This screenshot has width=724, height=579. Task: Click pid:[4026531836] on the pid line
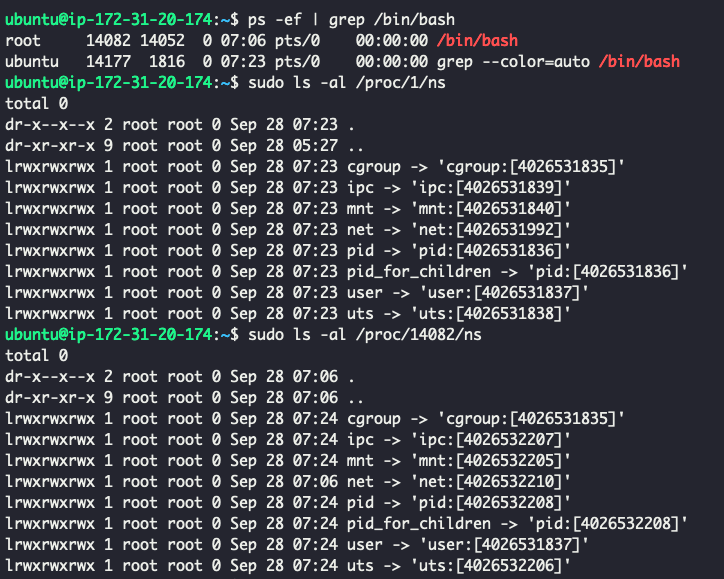click(490, 251)
